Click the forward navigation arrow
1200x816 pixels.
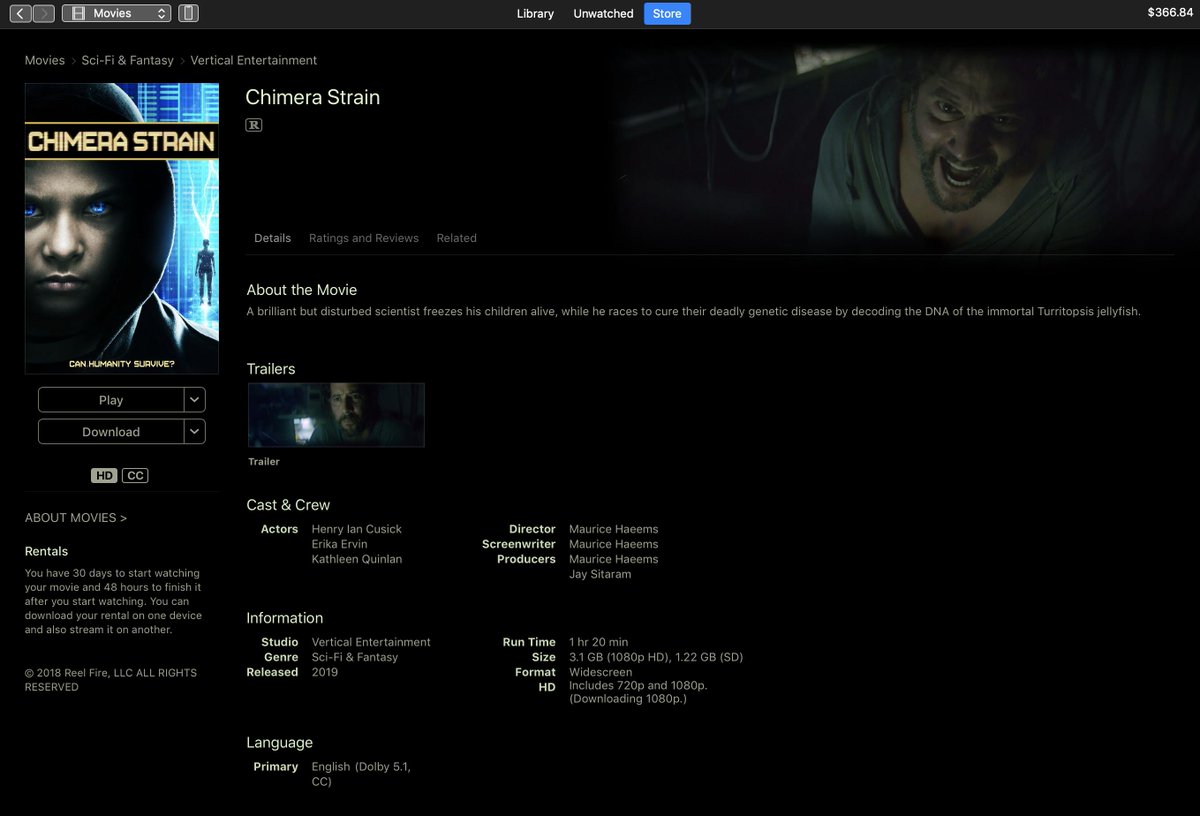pyautogui.click(x=46, y=14)
